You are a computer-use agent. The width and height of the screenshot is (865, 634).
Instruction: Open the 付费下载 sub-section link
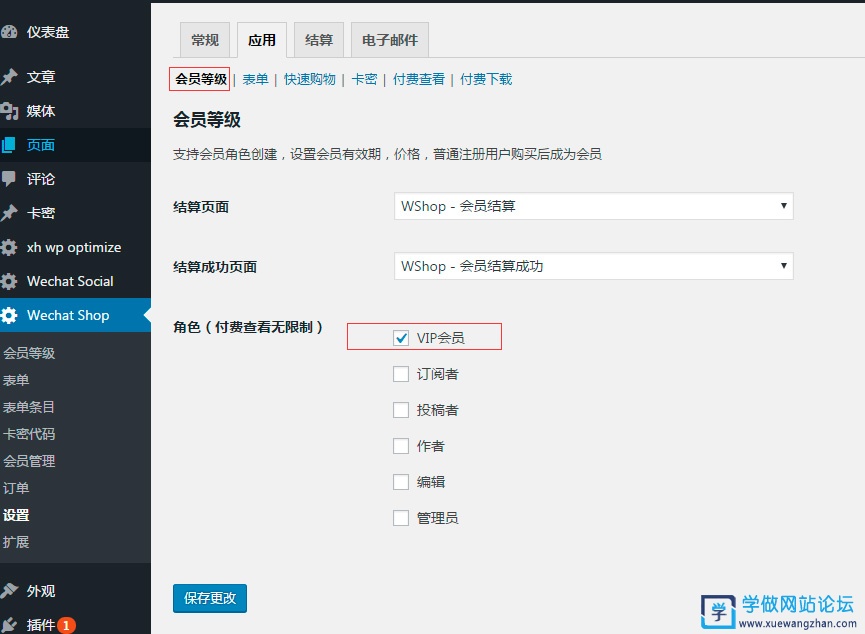click(486, 79)
